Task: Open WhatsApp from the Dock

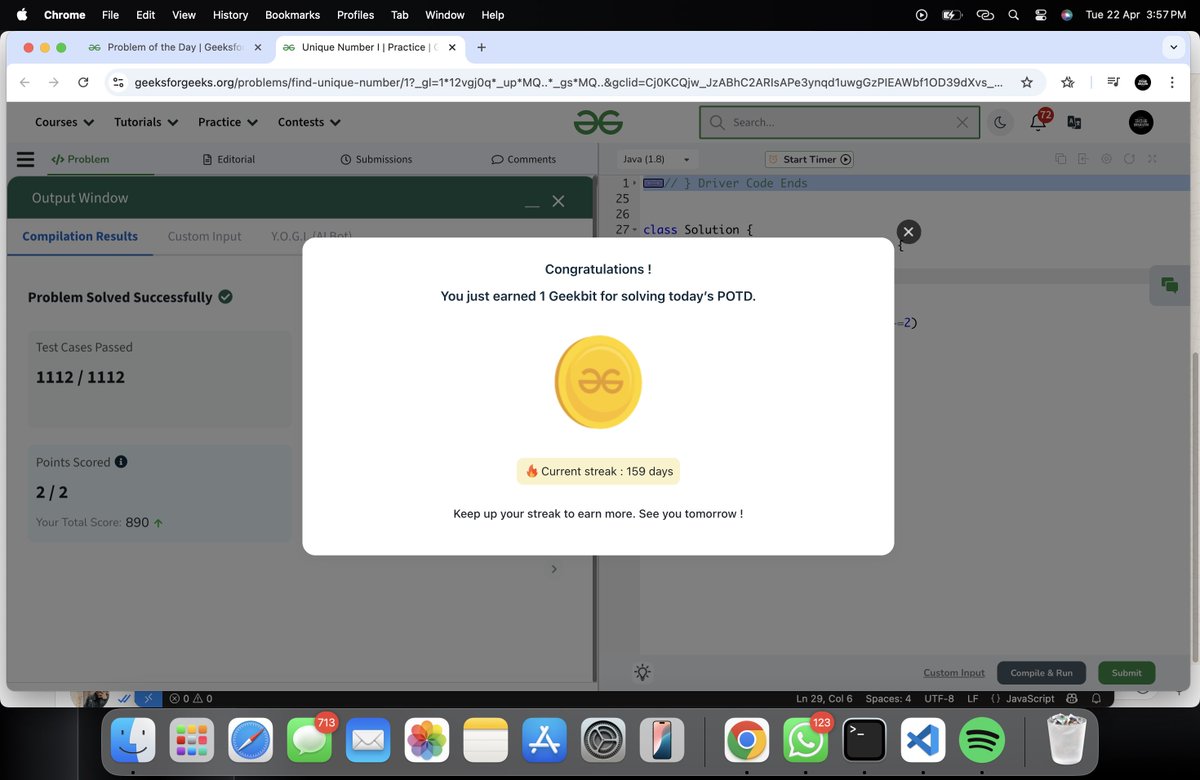Action: click(x=806, y=741)
